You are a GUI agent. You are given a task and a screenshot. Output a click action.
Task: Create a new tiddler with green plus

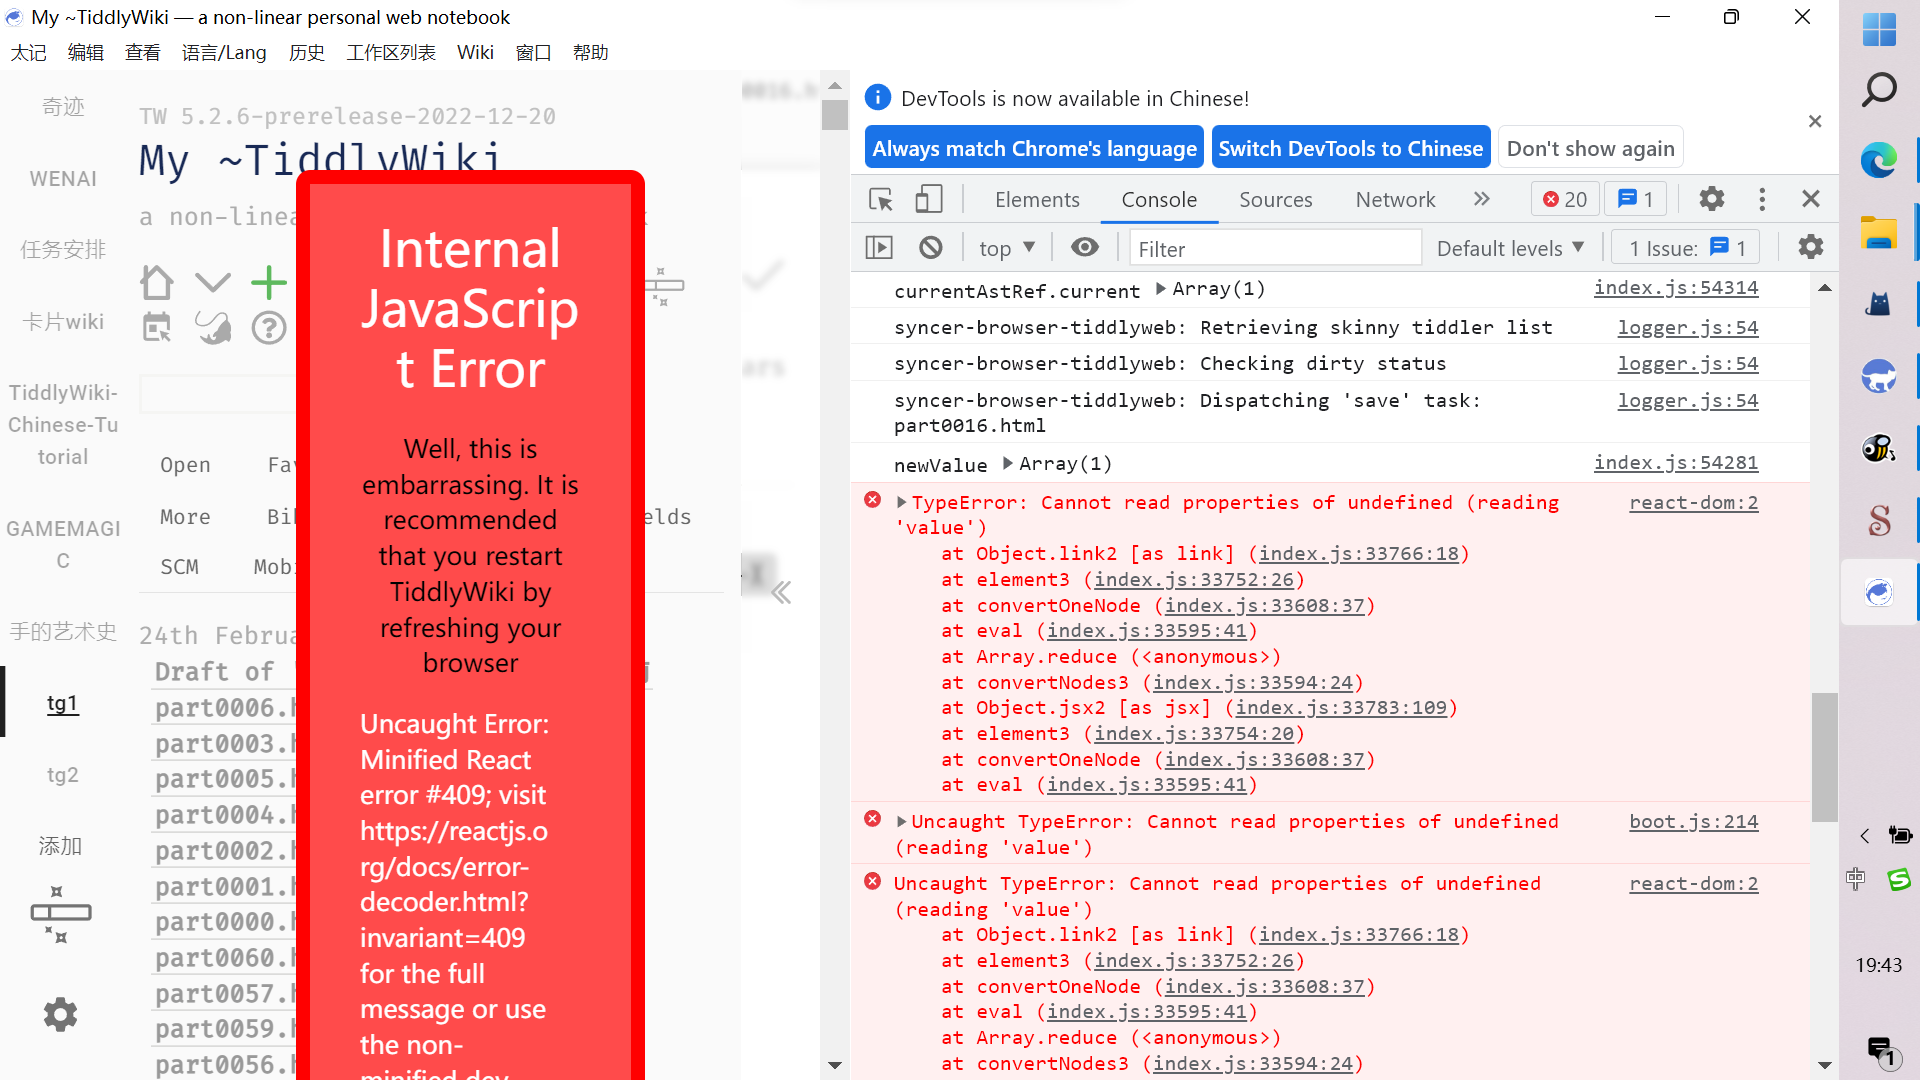point(269,283)
